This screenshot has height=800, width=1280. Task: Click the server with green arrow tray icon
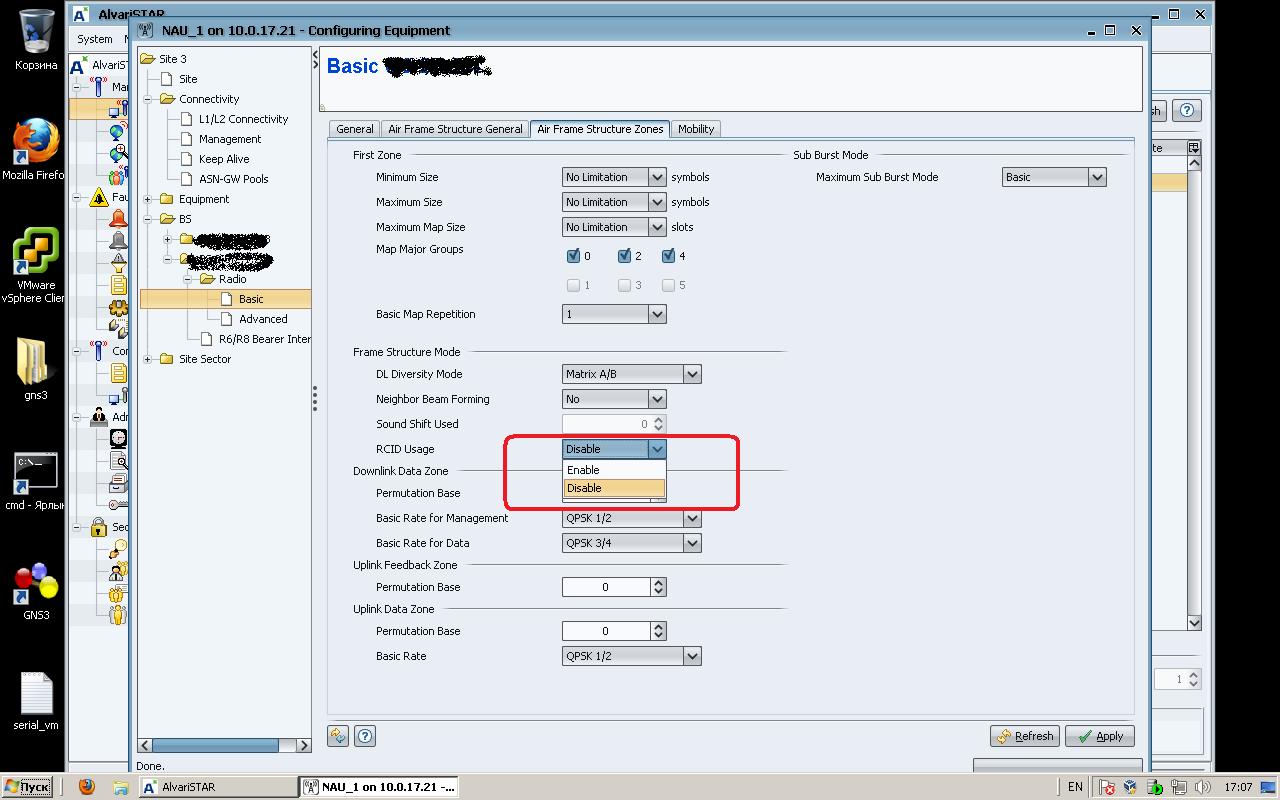pos(1155,787)
